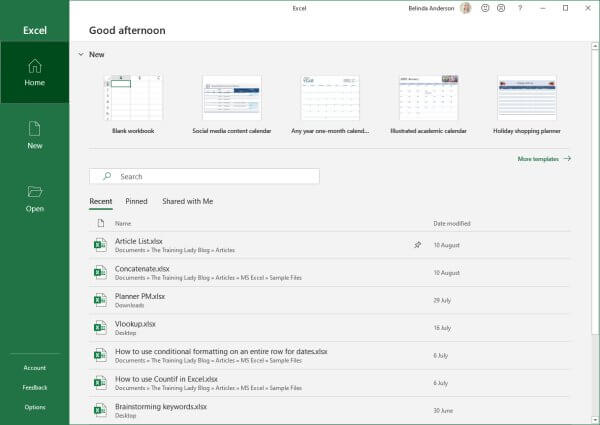The height and width of the screenshot is (425, 600).
Task: Create a Blank workbook from its thumbnail
Action: [133, 98]
